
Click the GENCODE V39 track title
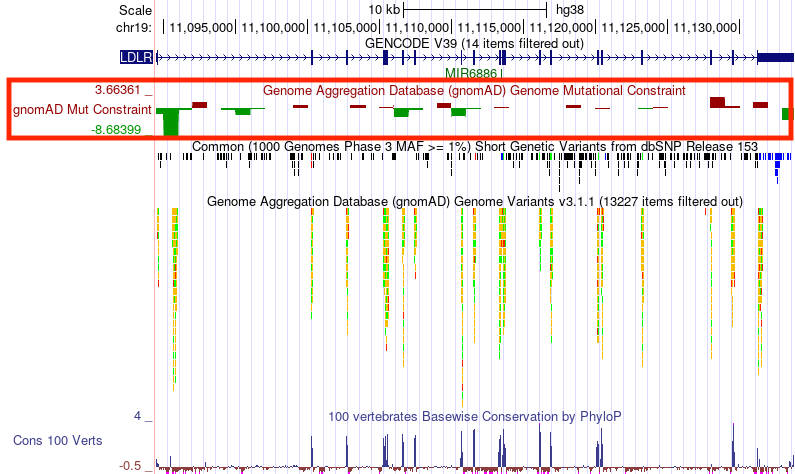point(474,44)
